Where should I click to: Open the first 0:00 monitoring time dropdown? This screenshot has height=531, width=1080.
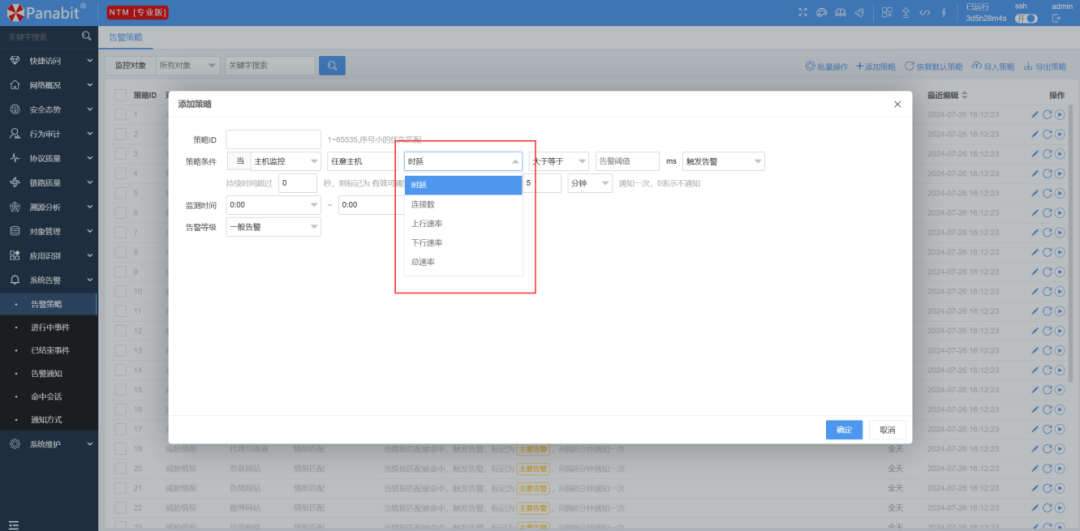pyautogui.click(x=273, y=205)
